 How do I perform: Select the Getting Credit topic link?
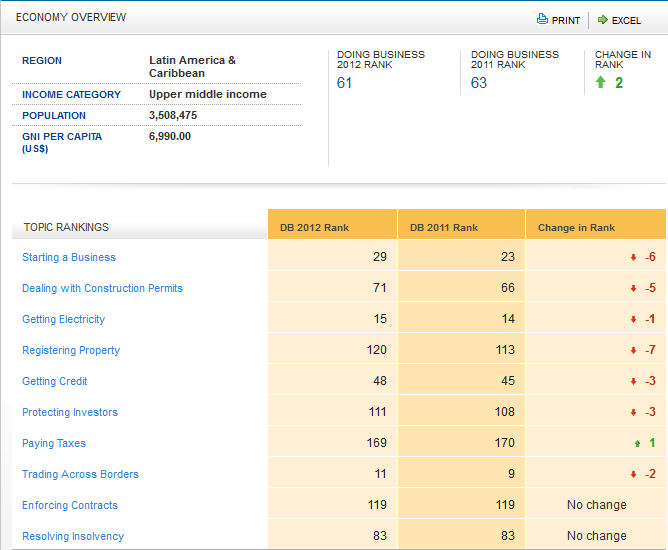55,381
